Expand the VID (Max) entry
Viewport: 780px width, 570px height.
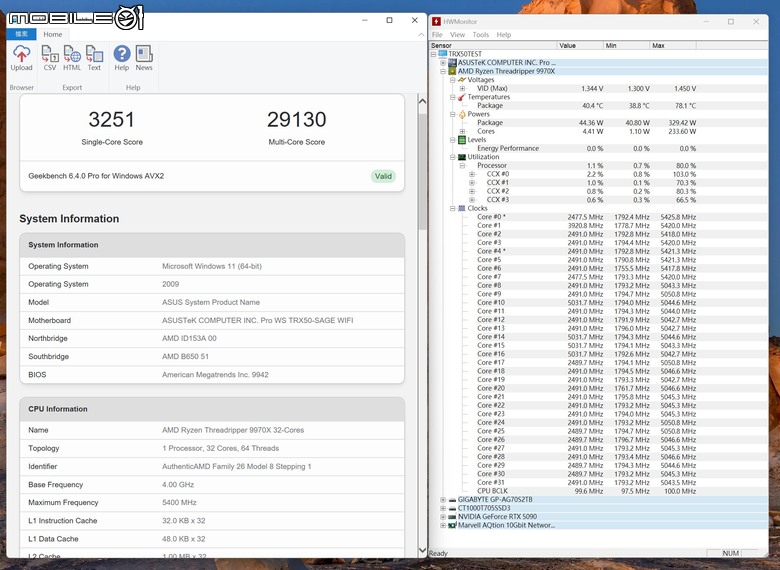[x=462, y=89]
